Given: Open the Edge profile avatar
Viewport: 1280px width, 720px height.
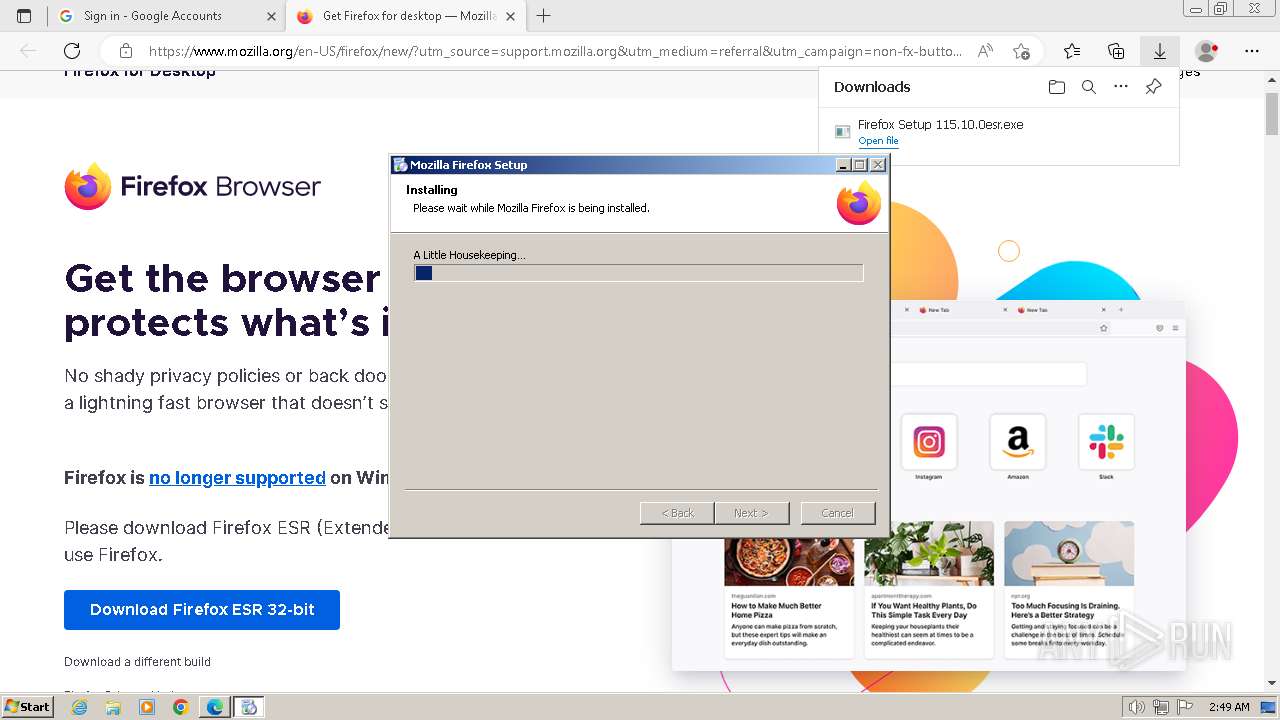Looking at the screenshot, I should [x=1207, y=51].
